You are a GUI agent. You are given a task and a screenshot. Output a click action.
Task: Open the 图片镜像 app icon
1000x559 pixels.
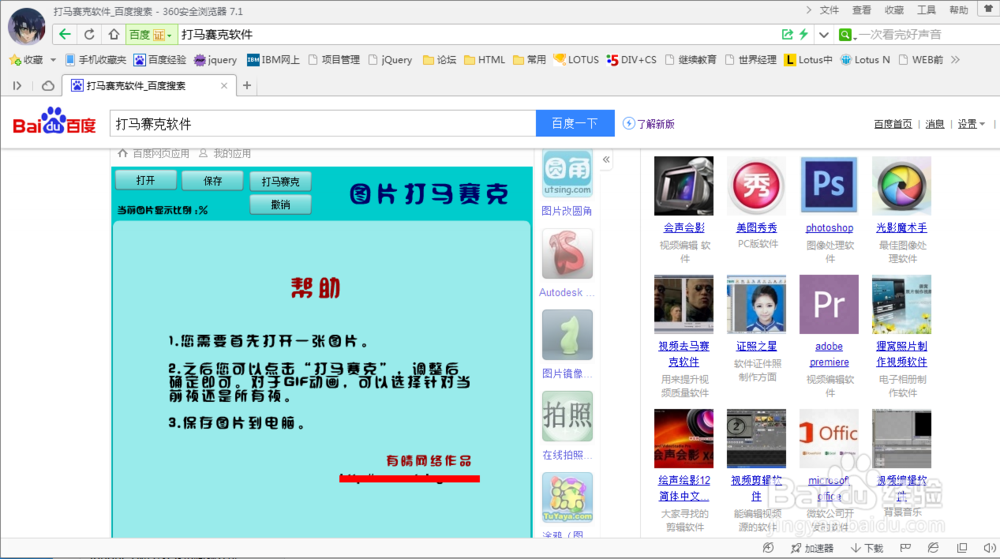point(567,335)
